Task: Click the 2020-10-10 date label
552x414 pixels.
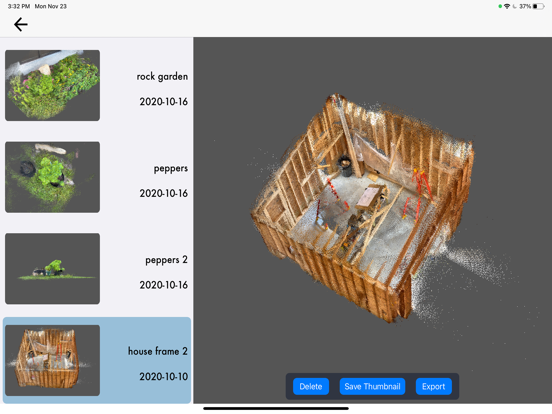Action: point(164,376)
